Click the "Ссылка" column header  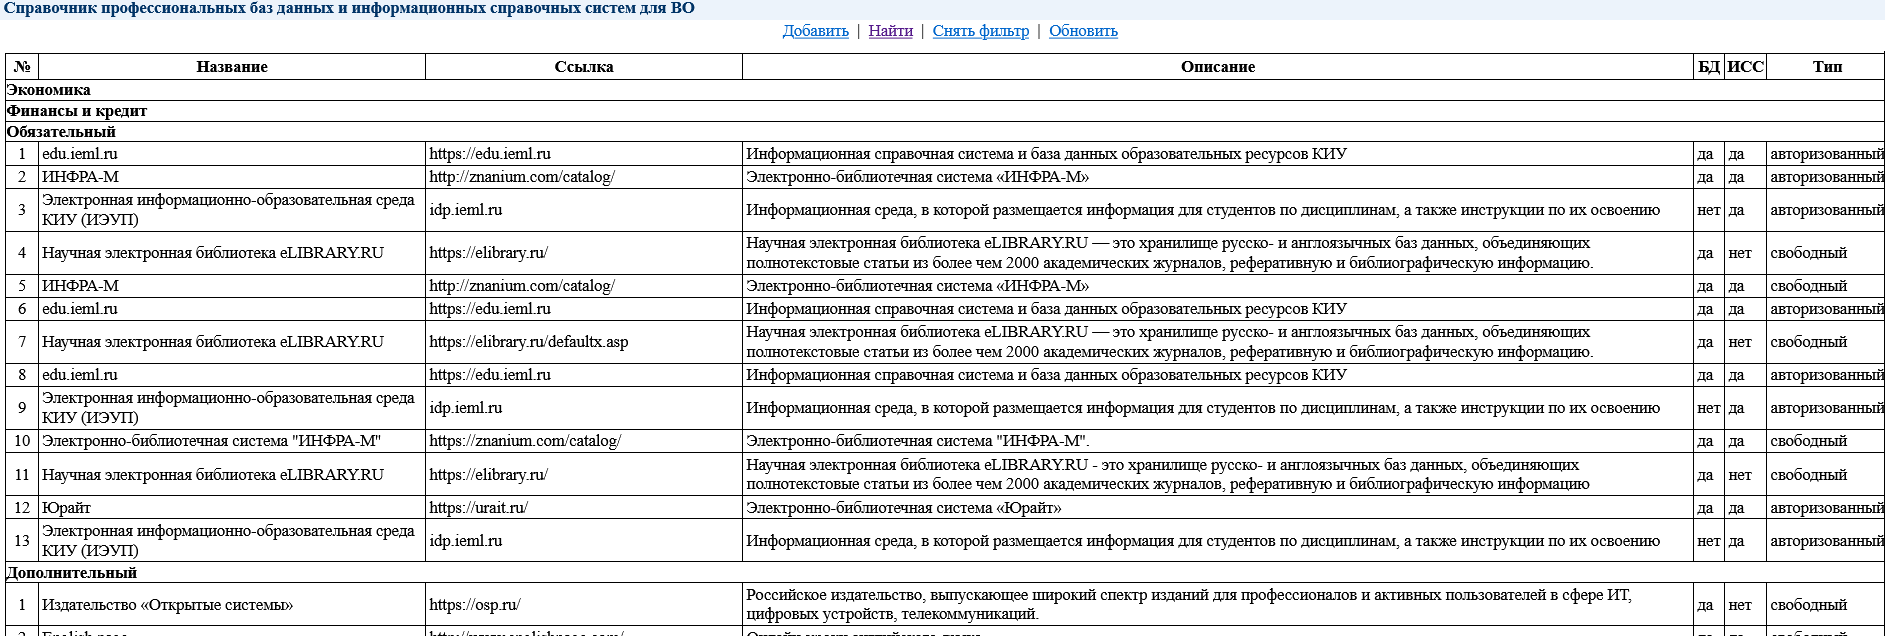click(x=584, y=67)
